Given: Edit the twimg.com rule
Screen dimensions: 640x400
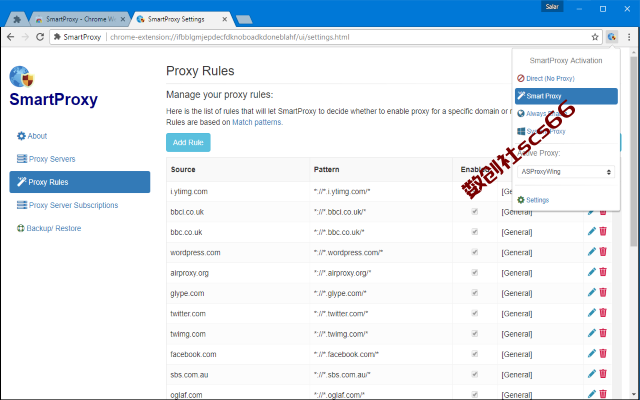Looking at the screenshot, I should tap(591, 333).
